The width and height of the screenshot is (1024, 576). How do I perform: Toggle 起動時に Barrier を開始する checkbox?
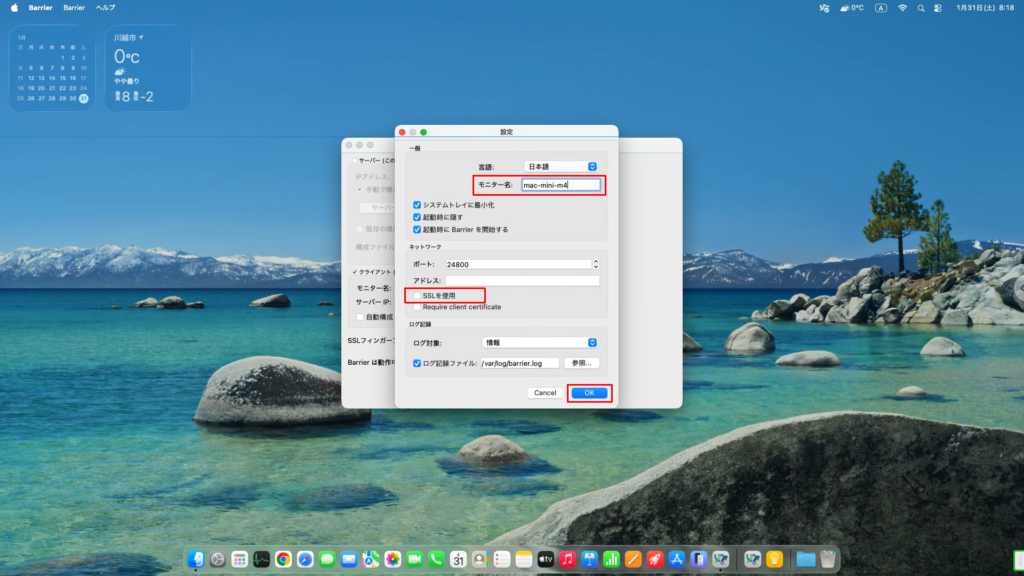pyautogui.click(x=418, y=229)
